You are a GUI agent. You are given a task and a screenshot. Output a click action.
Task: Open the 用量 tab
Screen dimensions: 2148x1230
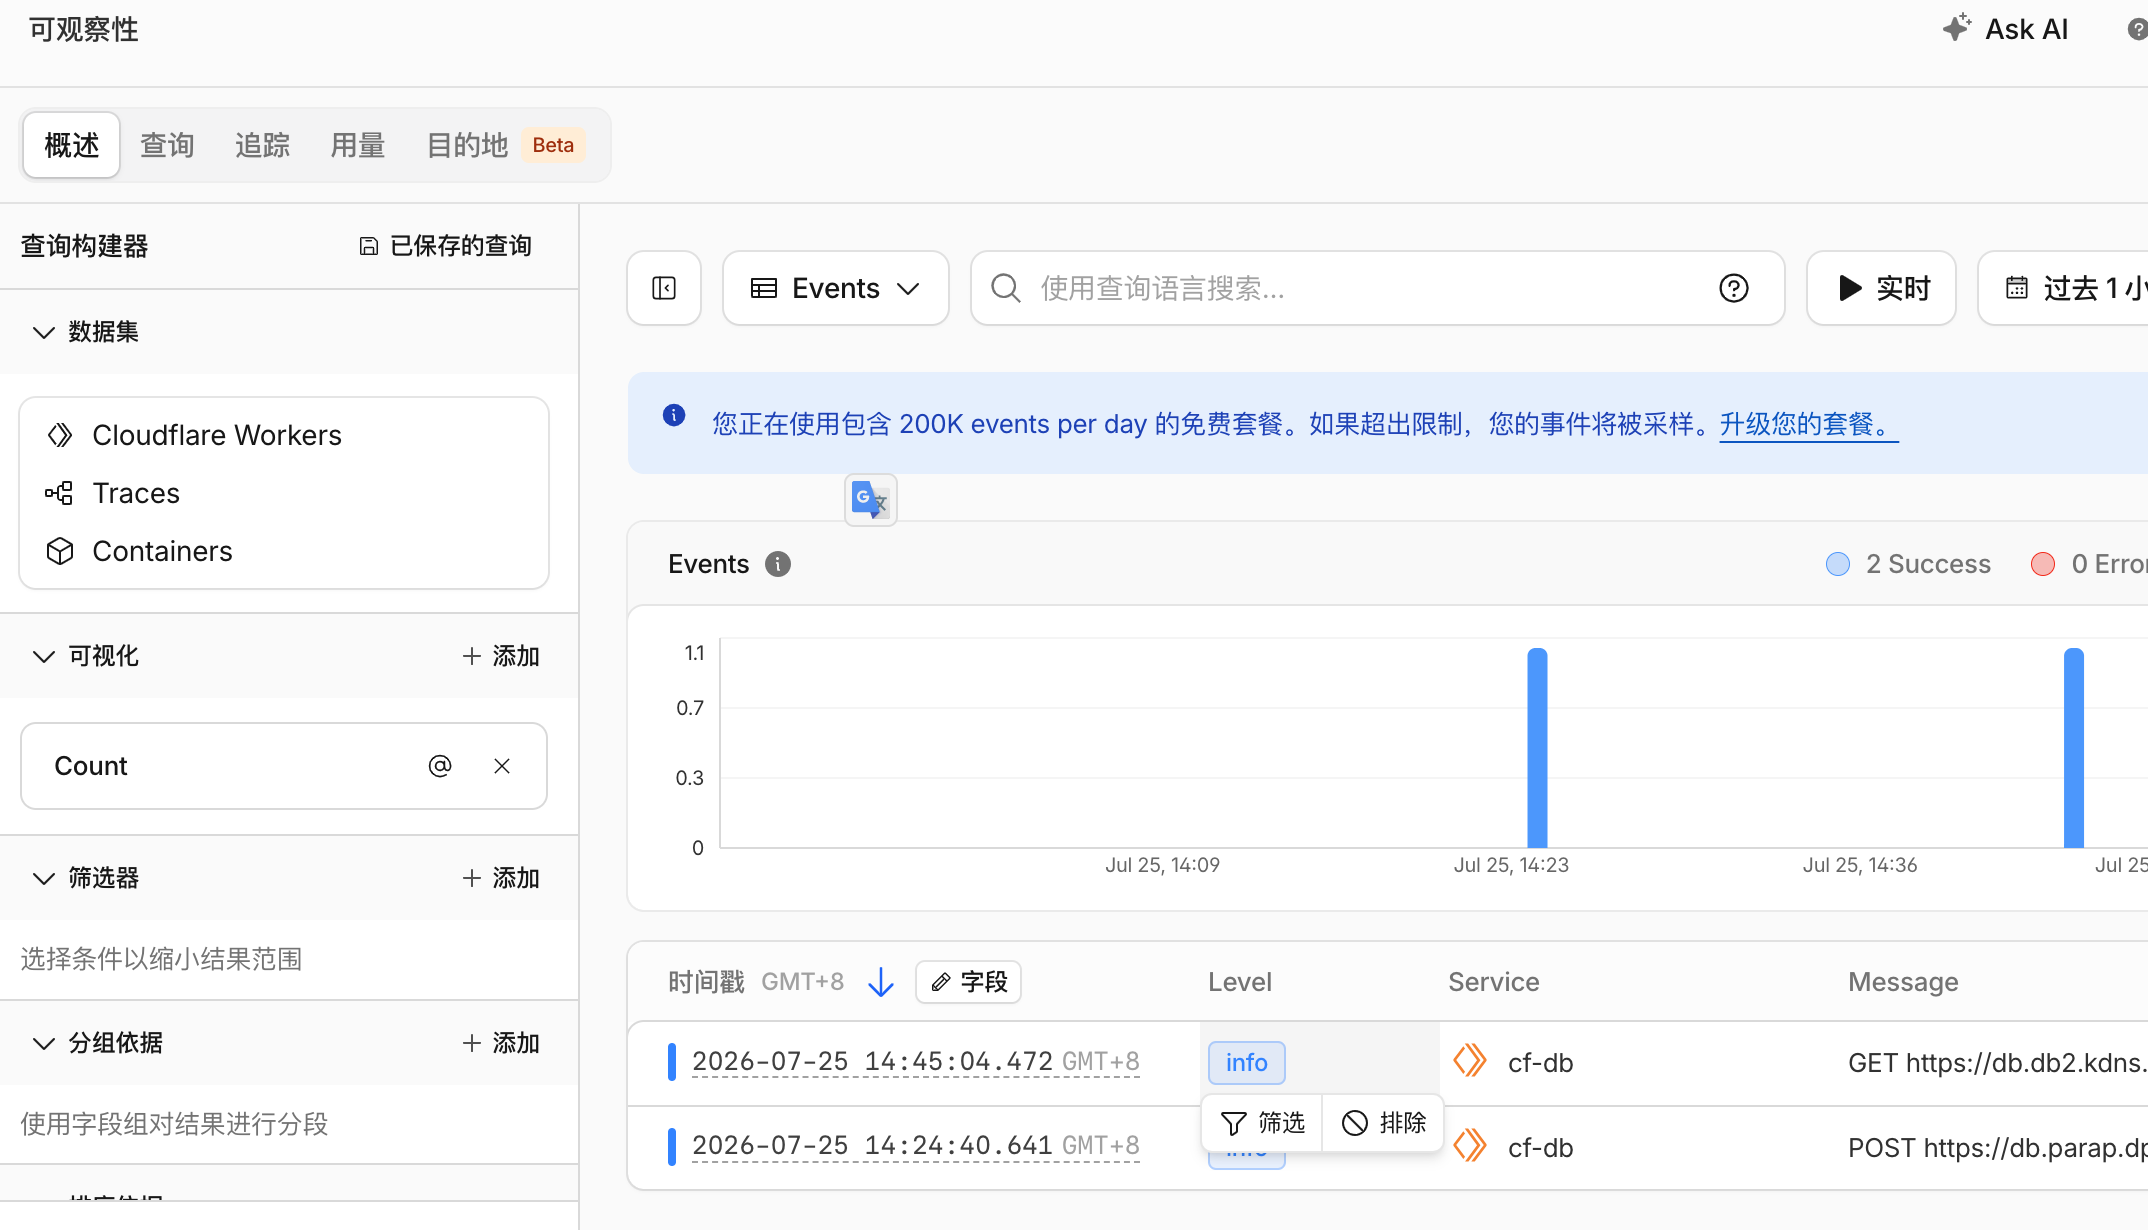click(358, 145)
